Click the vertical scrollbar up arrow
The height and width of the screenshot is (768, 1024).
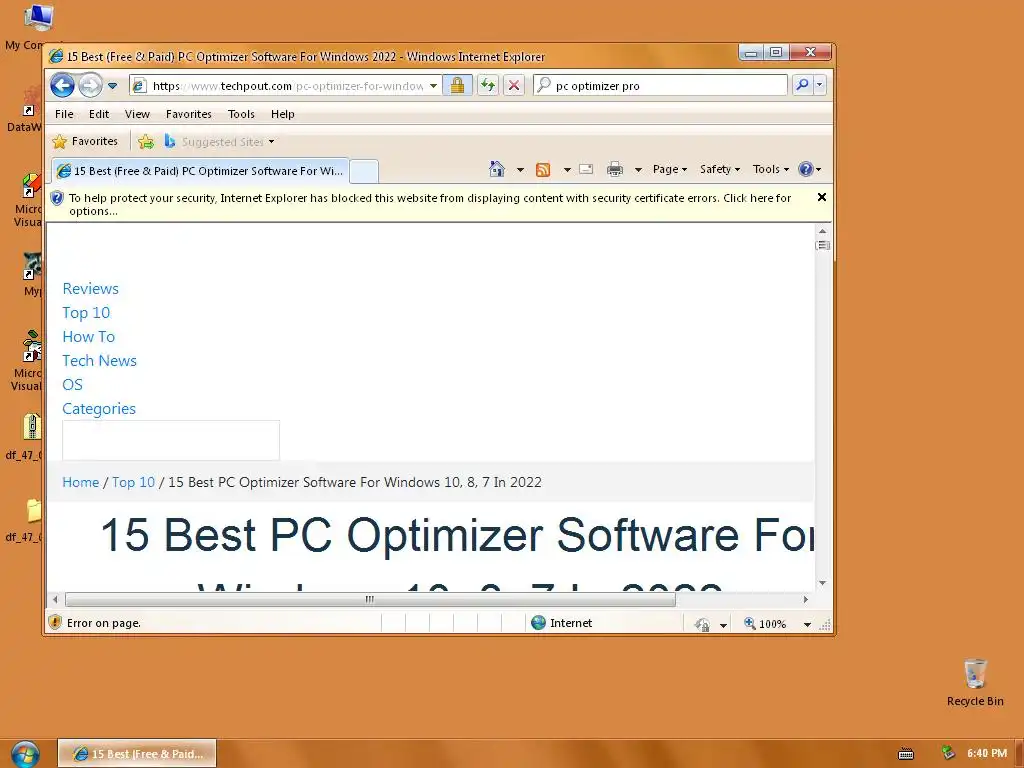point(822,231)
